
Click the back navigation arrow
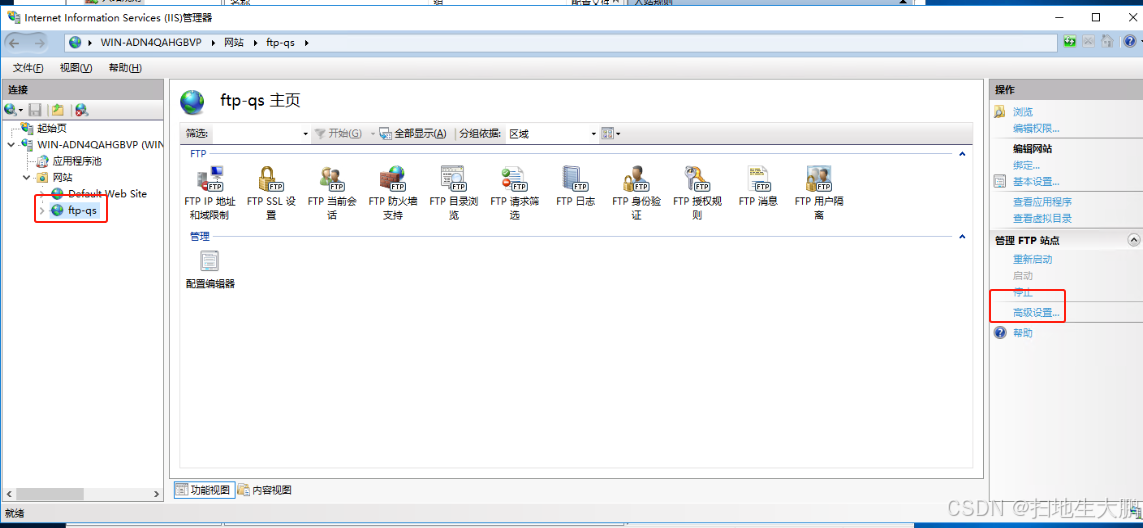[17, 42]
